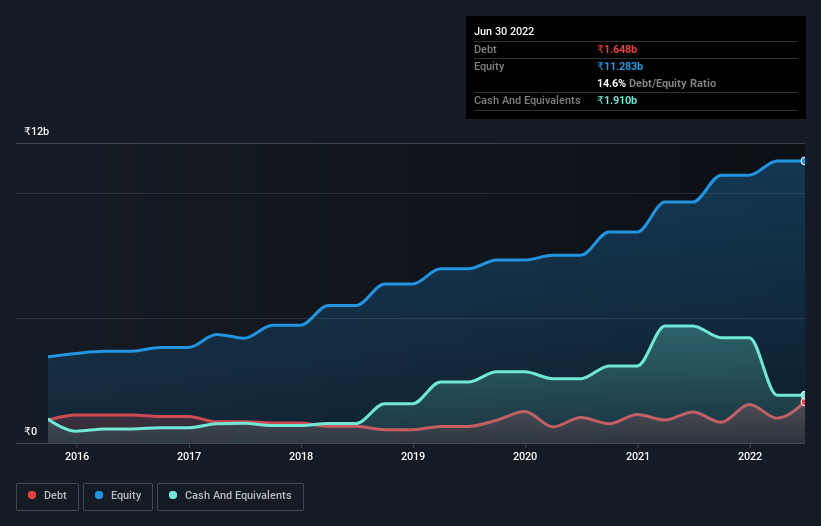The height and width of the screenshot is (526, 821).
Task: Click the 2020 x-axis label
Action: [x=525, y=456]
